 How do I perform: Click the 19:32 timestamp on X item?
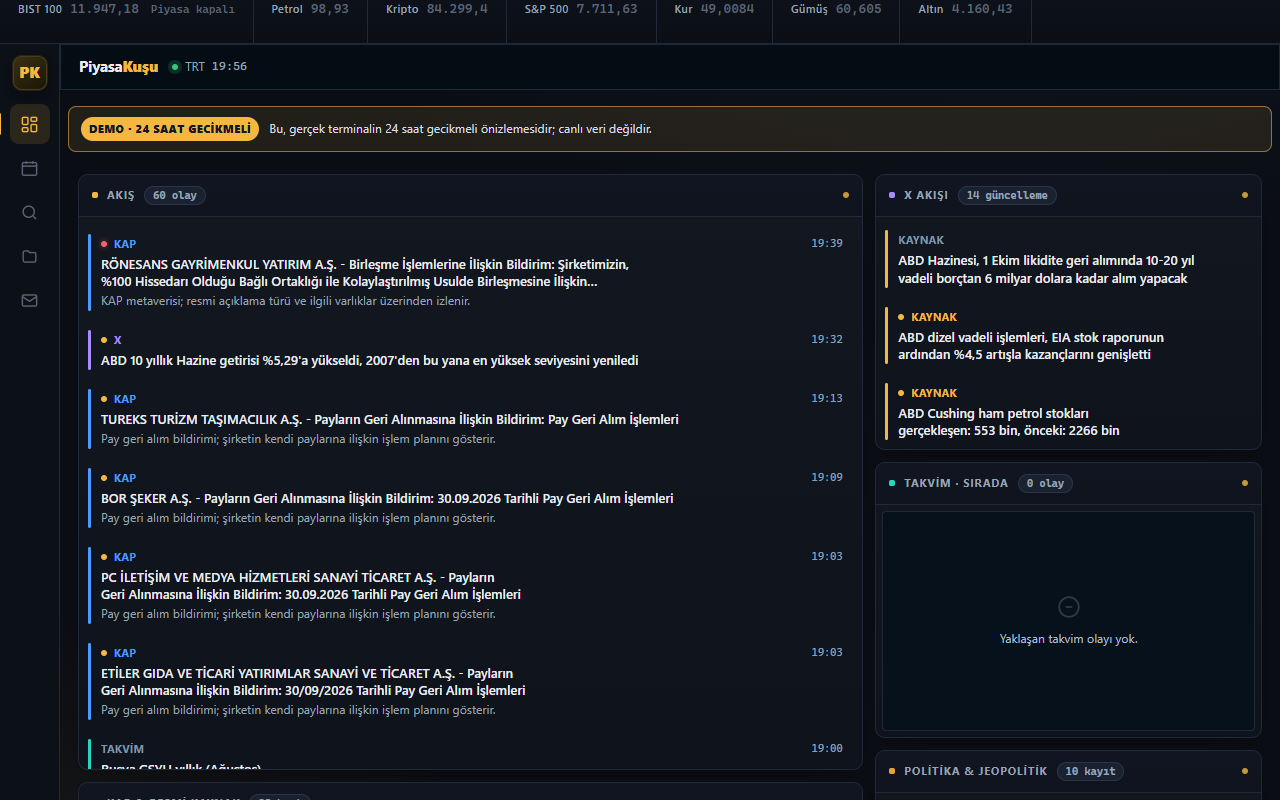tap(827, 339)
